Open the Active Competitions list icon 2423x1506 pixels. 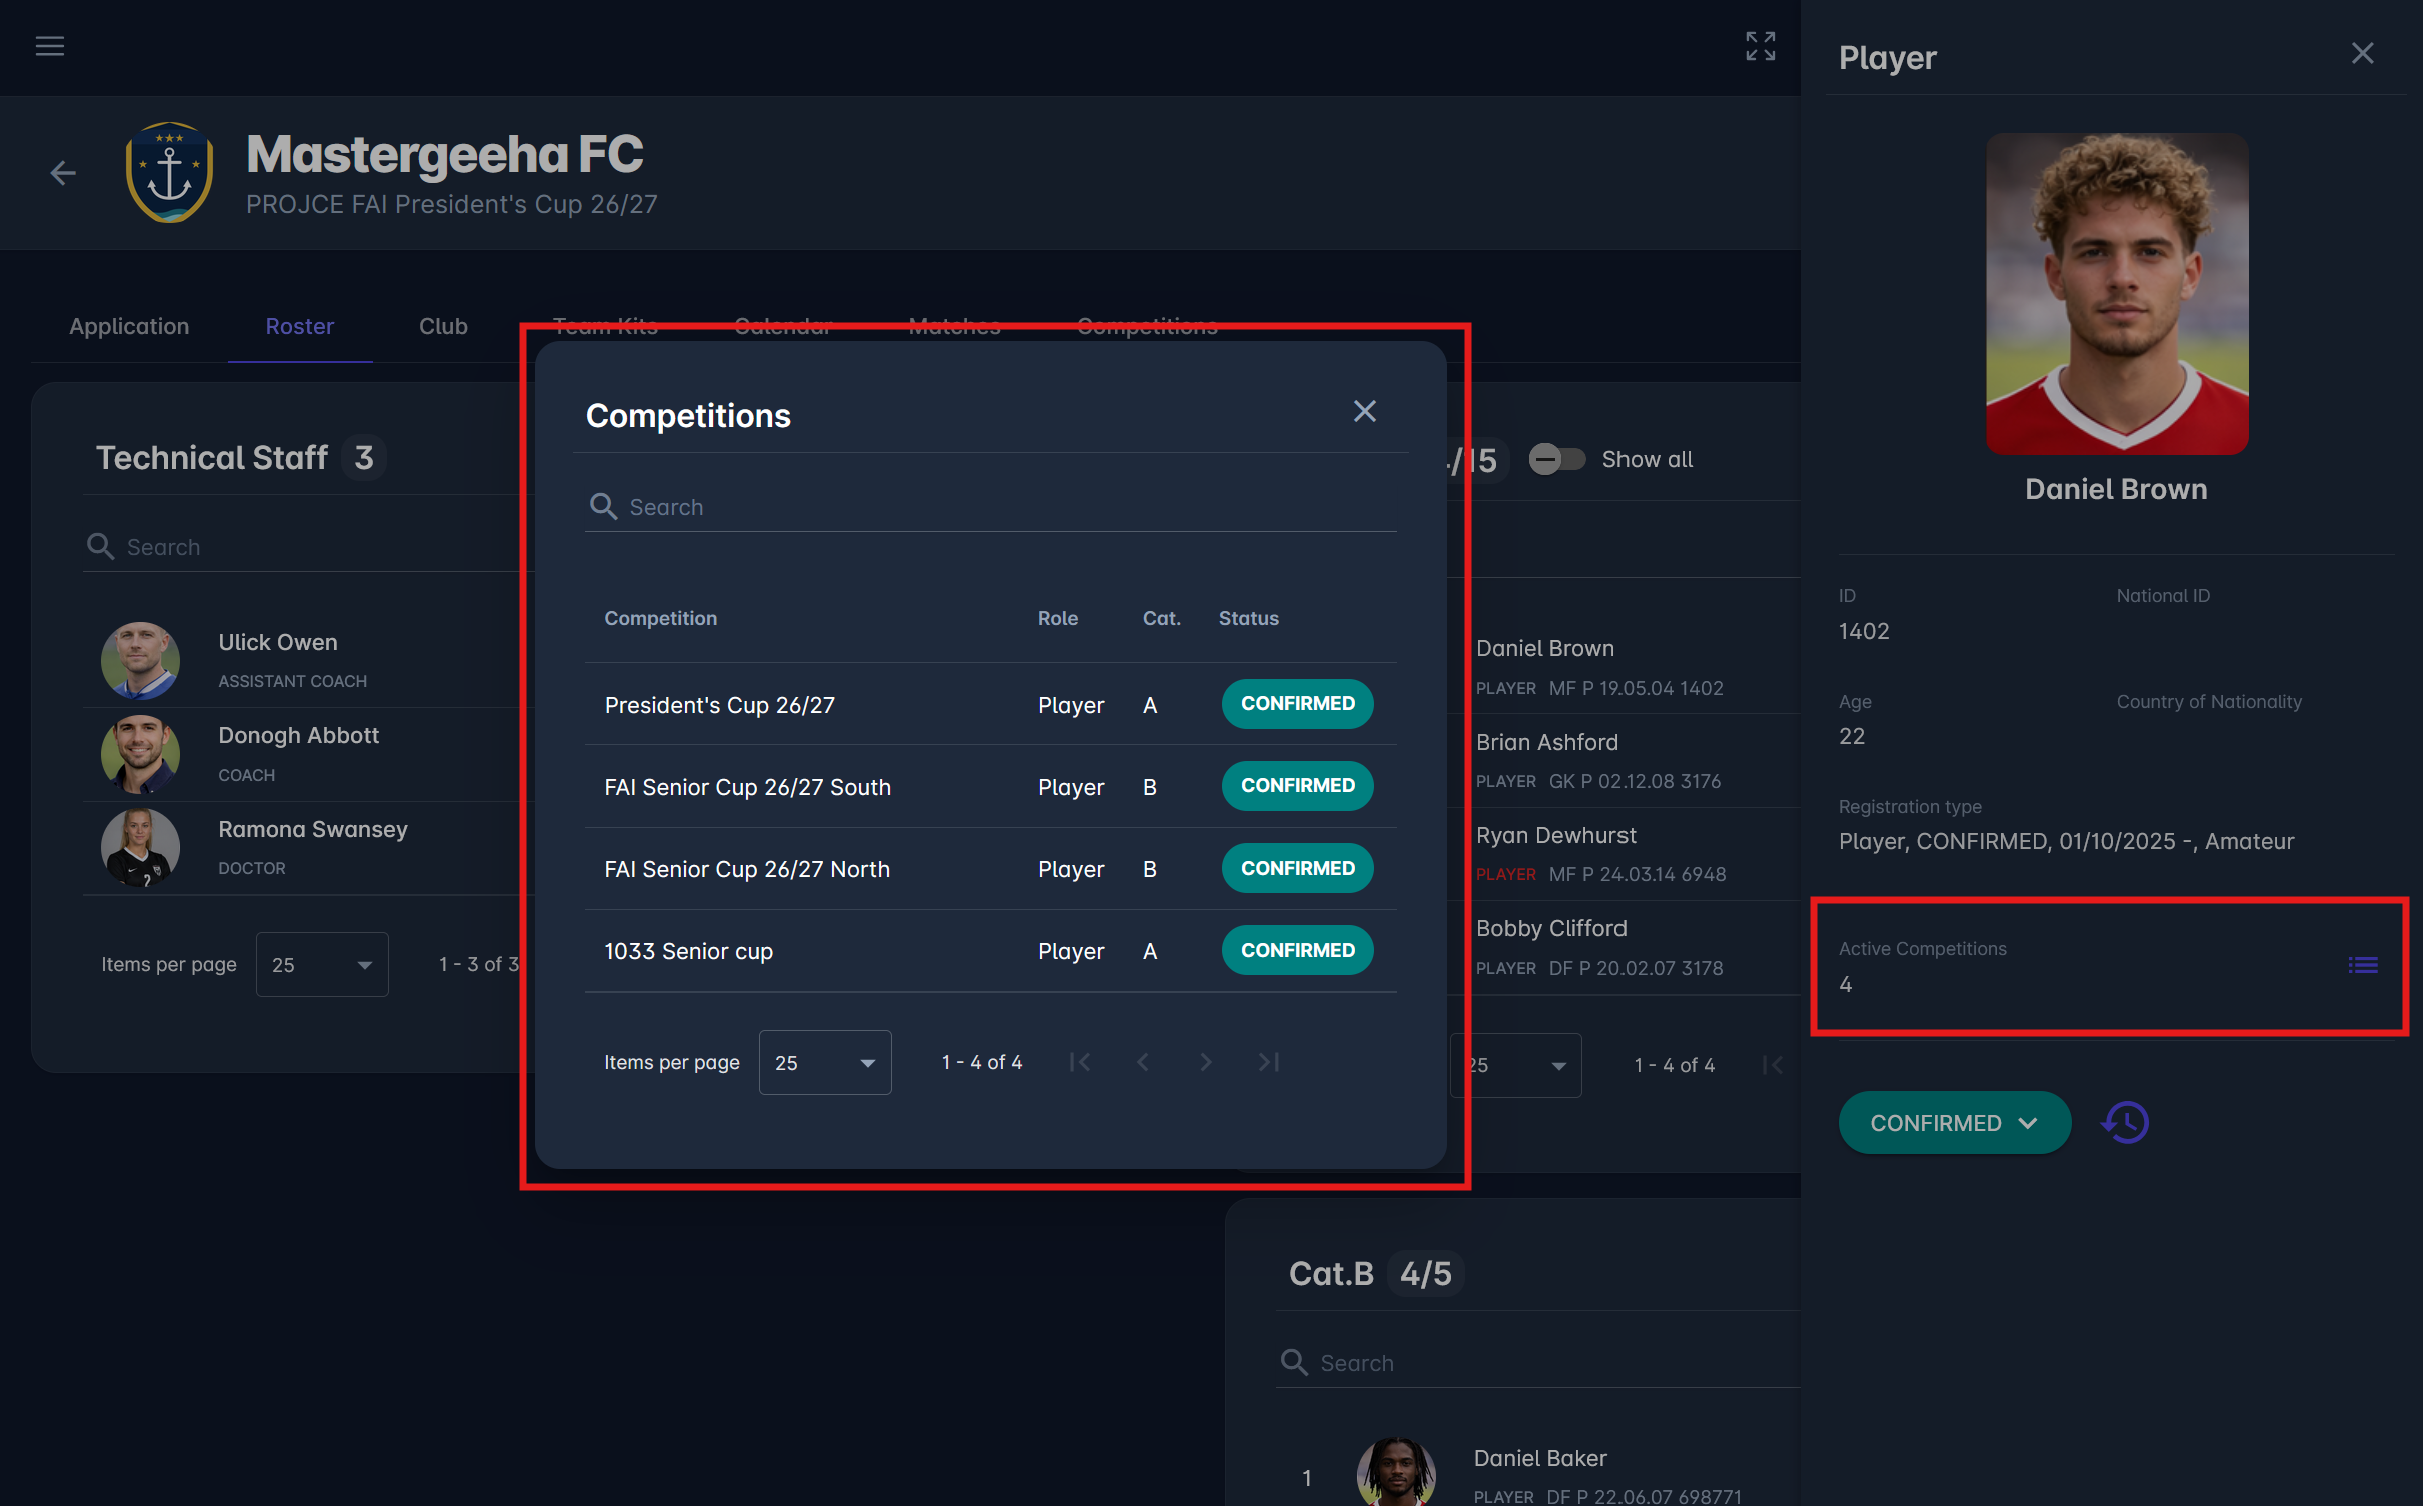[2363, 965]
